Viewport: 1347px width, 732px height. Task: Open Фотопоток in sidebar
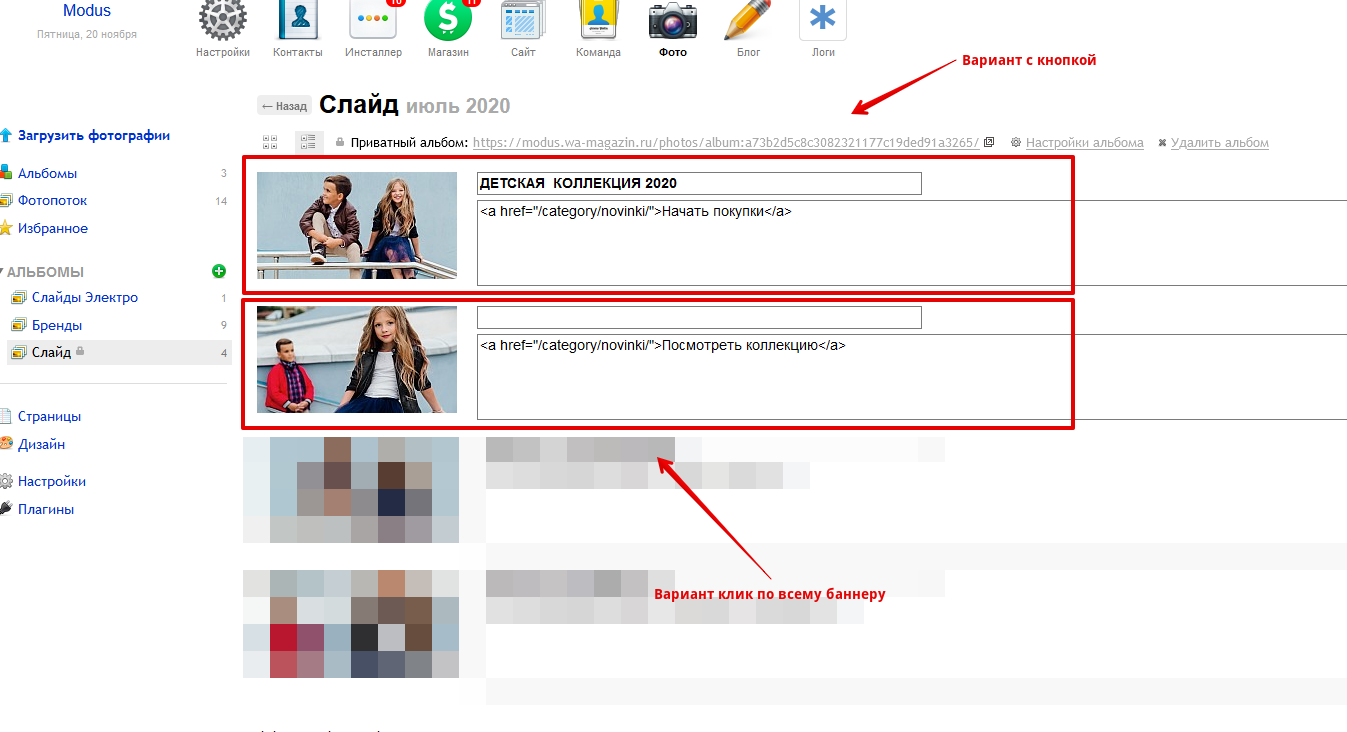click(52, 201)
